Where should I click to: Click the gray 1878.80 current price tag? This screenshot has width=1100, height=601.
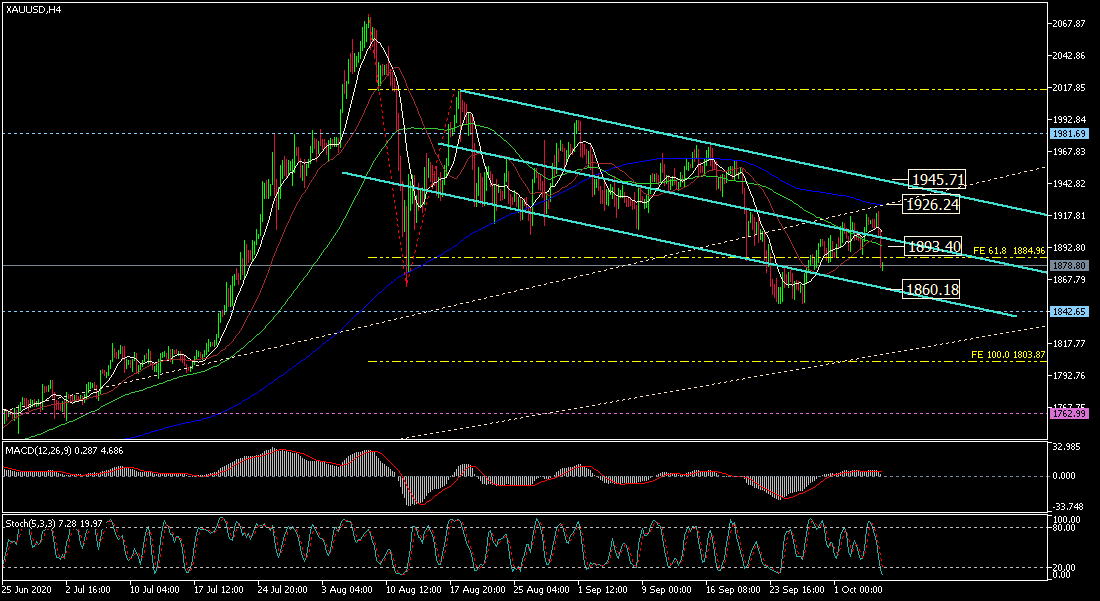click(x=1071, y=266)
